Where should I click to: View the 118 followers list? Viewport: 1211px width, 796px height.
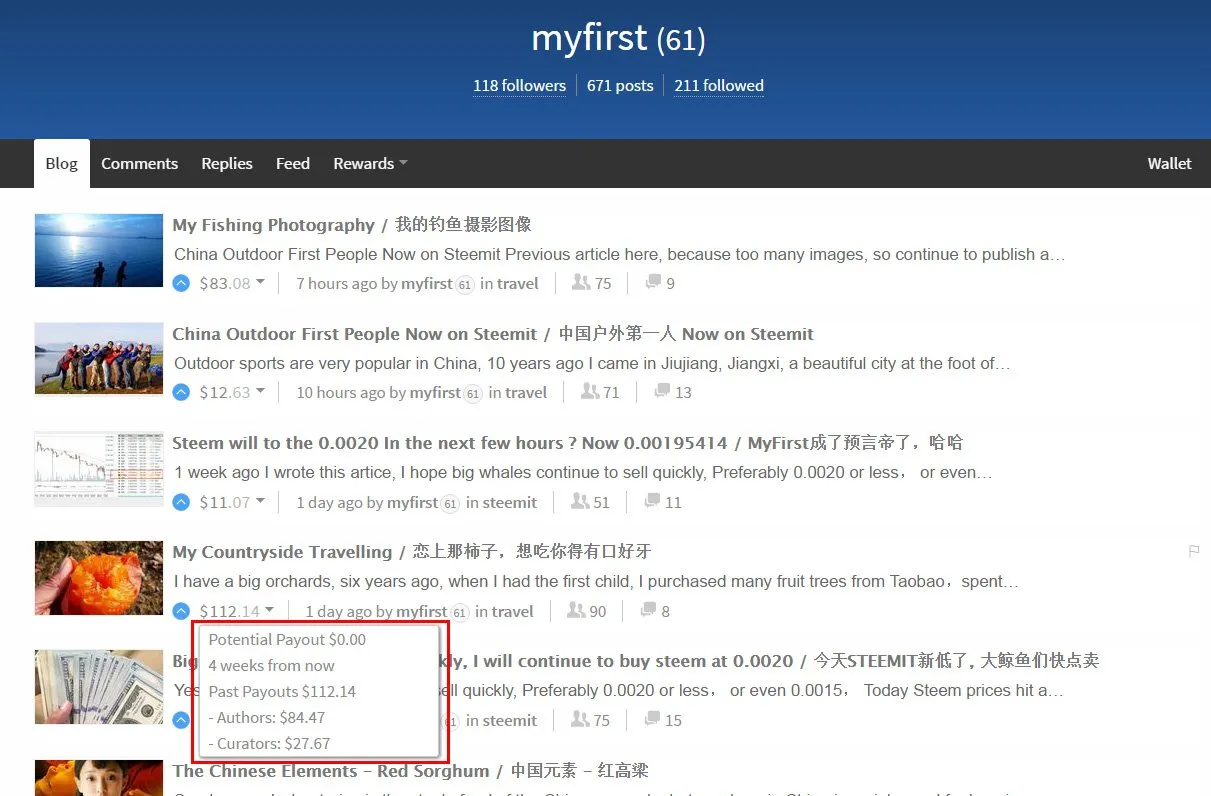click(x=519, y=86)
